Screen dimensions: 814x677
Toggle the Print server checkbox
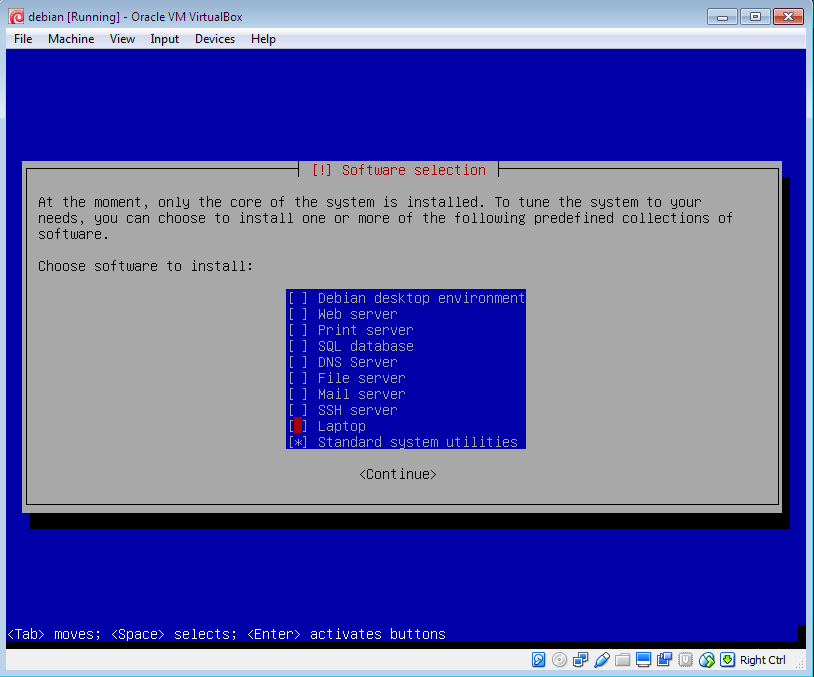[298, 331]
